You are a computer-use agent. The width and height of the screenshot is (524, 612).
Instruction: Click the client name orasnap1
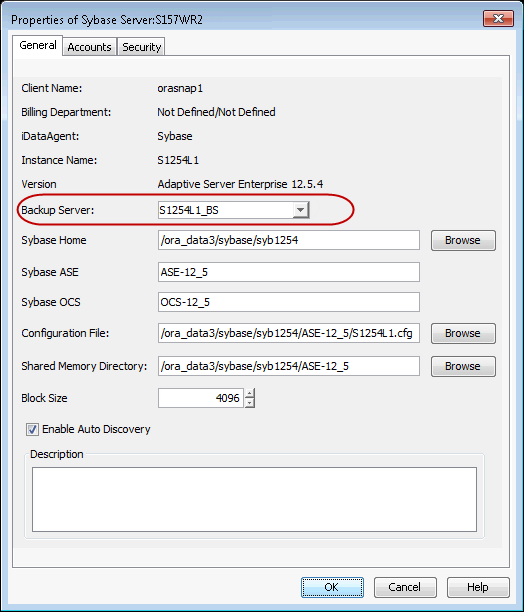point(180,89)
